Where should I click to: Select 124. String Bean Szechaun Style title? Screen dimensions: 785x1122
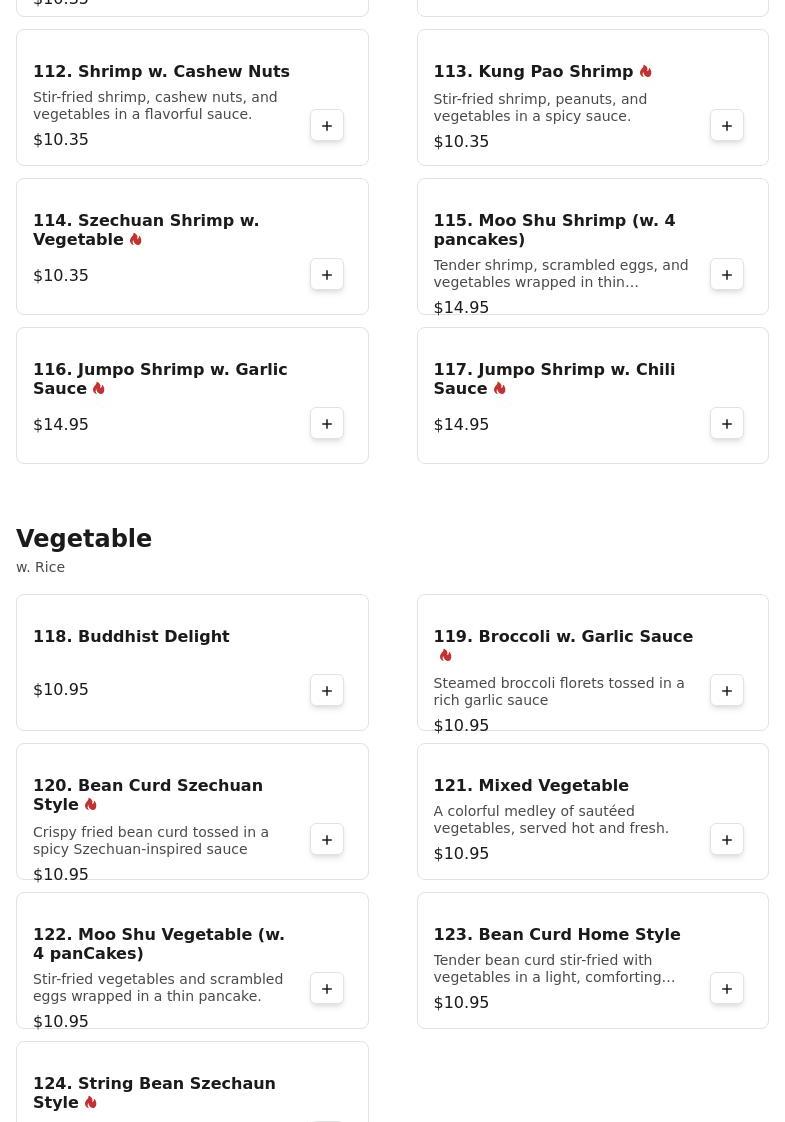(154, 1092)
